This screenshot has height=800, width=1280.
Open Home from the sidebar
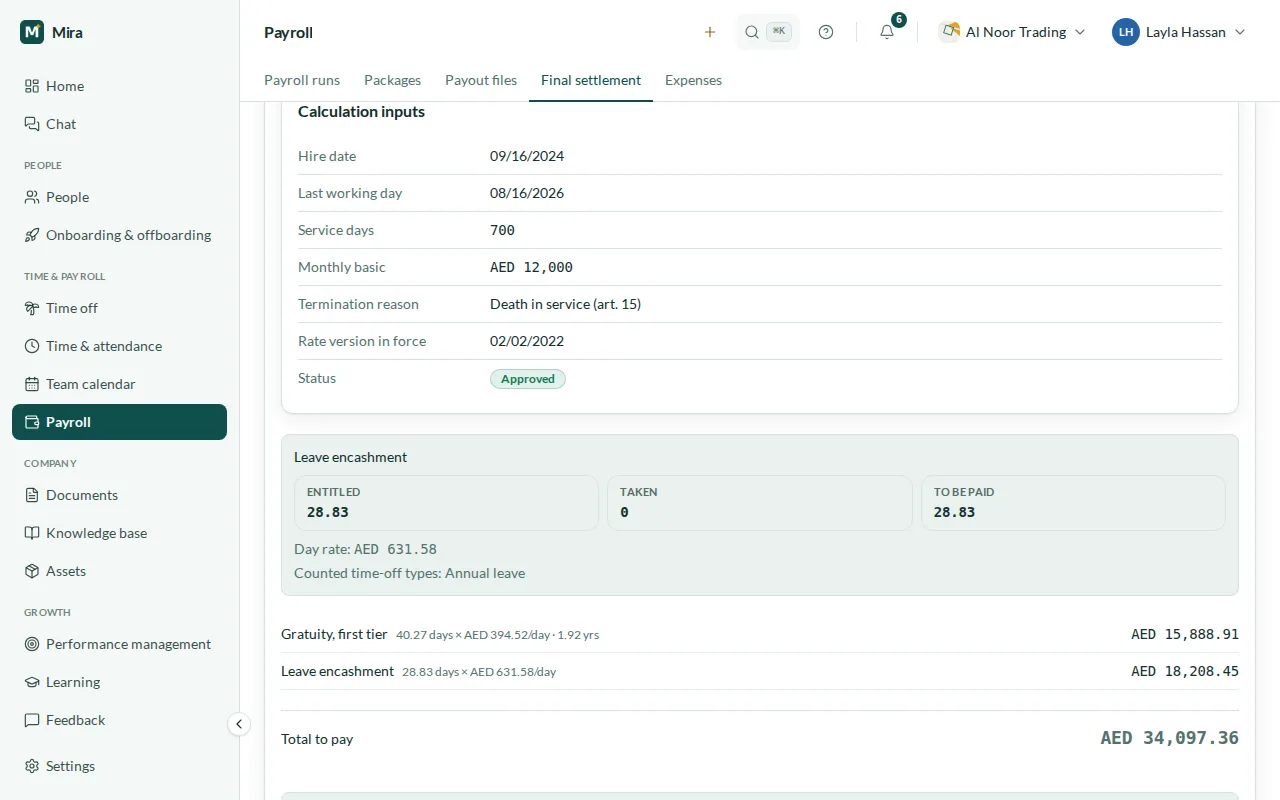coord(119,86)
